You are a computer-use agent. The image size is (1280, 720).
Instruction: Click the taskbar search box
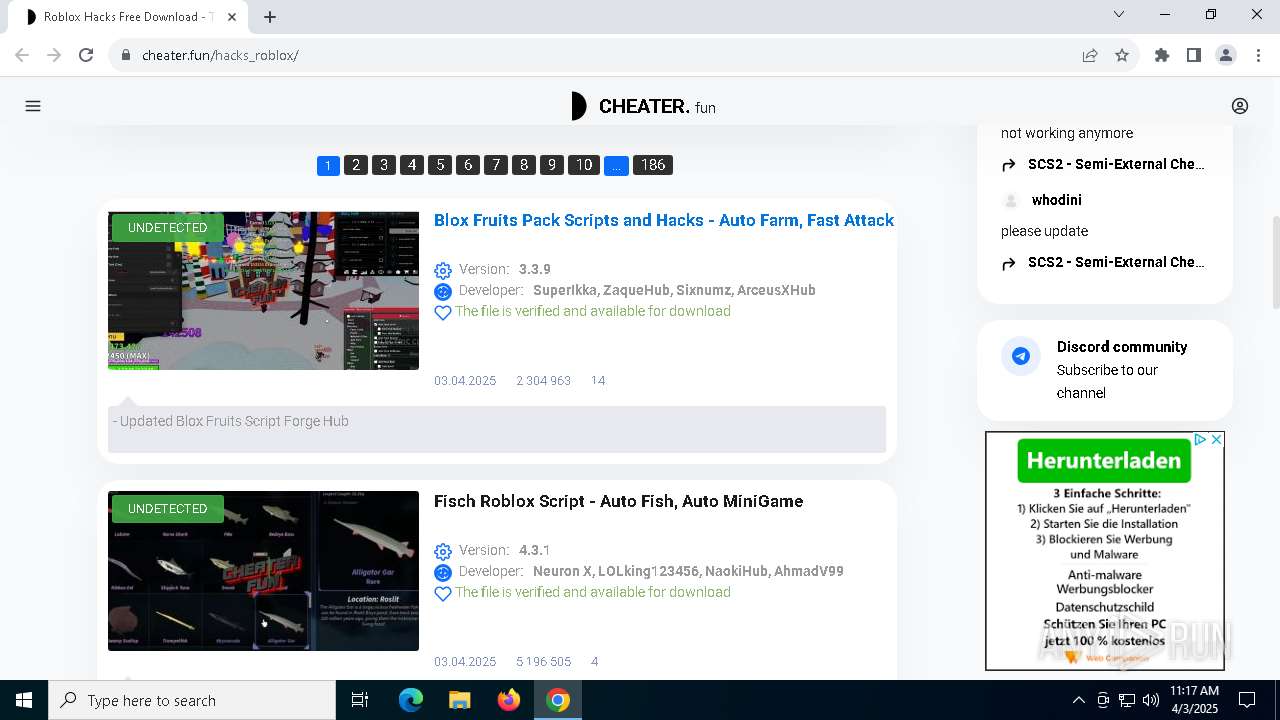point(192,700)
